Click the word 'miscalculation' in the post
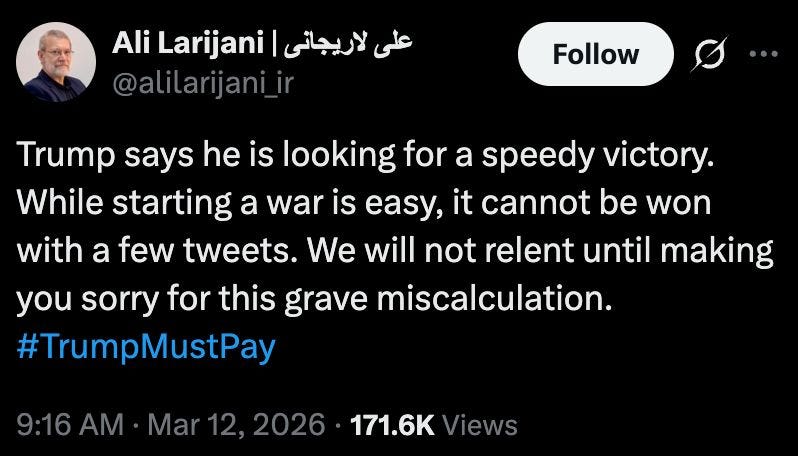This screenshot has width=798, height=456. (493, 298)
